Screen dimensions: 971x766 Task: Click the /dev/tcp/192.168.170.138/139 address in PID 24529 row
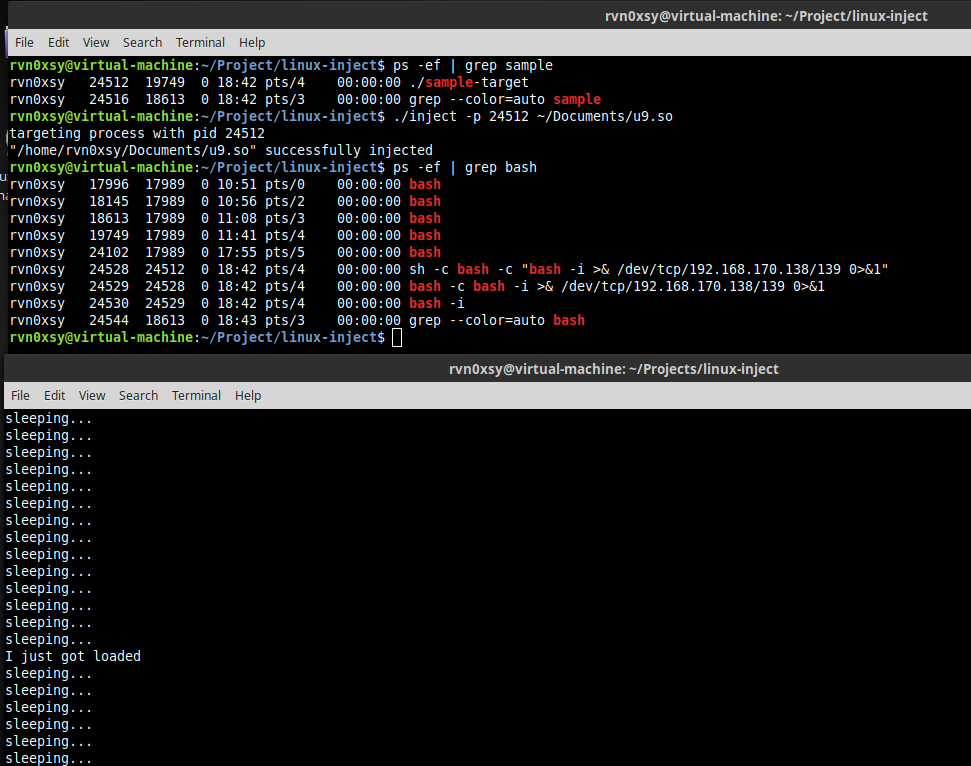pyautogui.click(x=673, y=287)
